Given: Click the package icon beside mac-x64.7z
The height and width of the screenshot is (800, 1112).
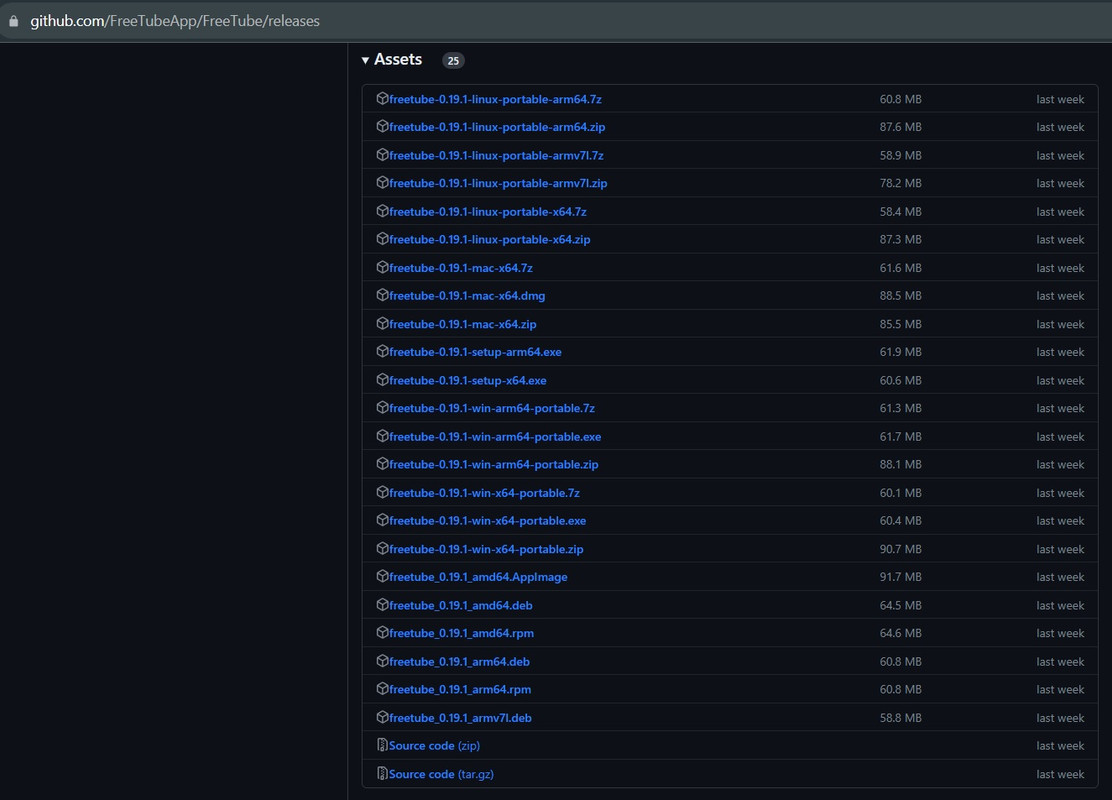Looking at the screenshot, I should pyautogui.click(x=382, y=267).
